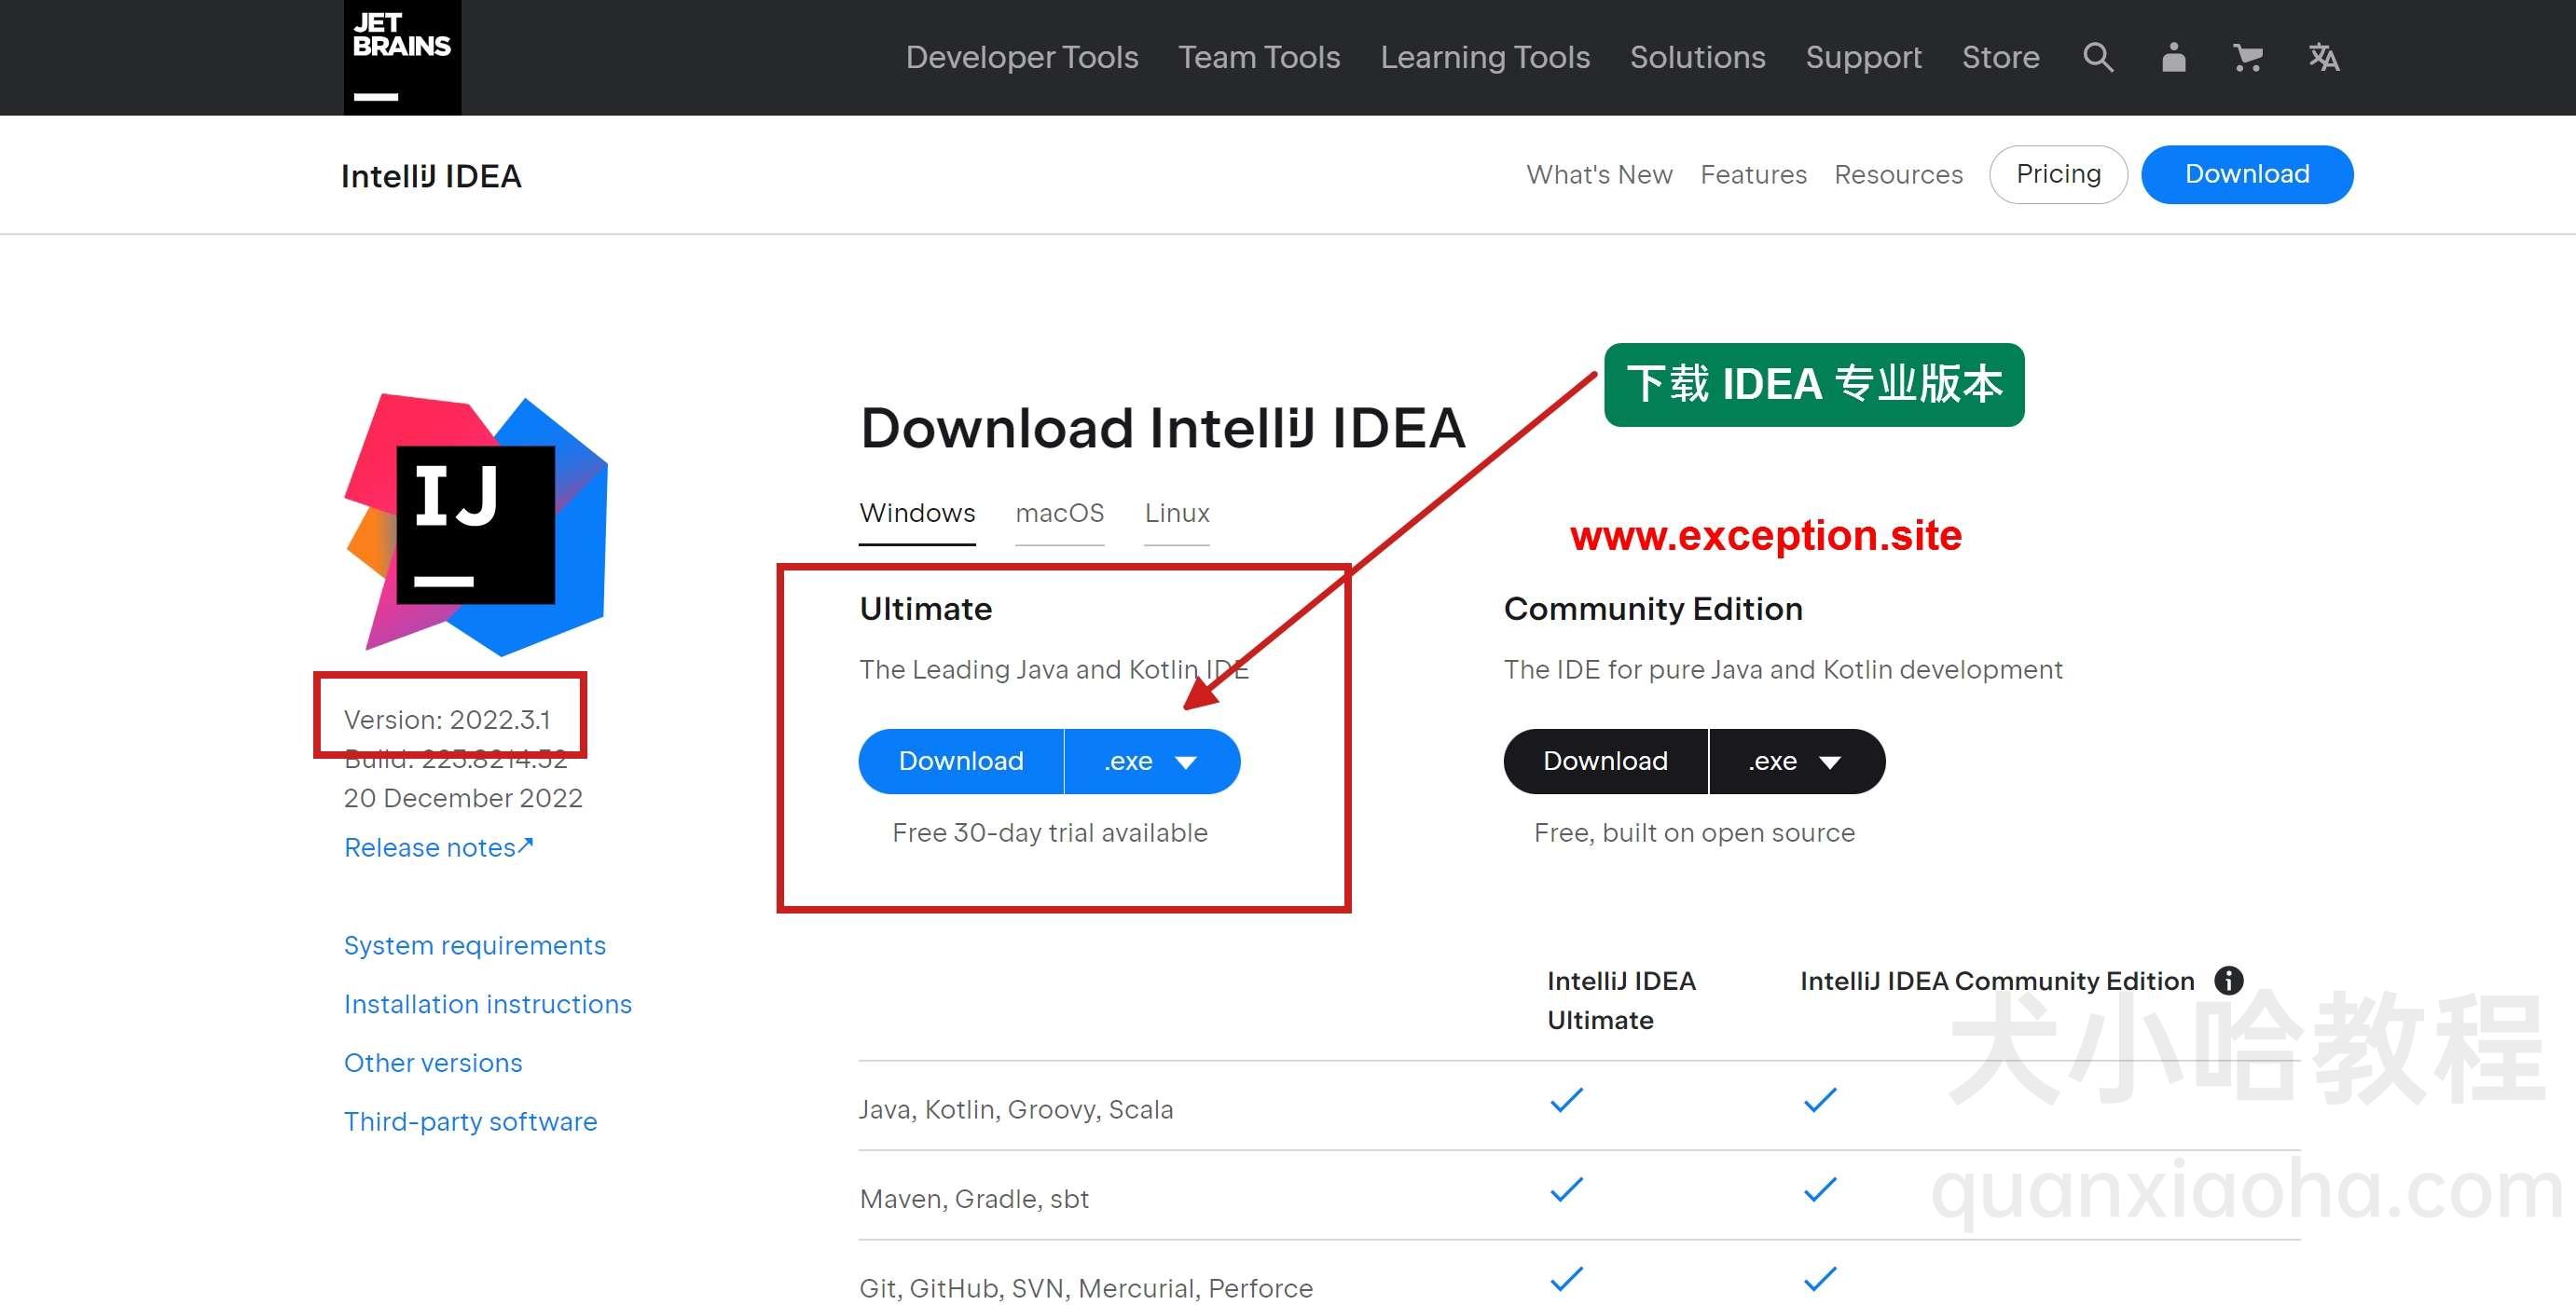Image resolution: width=2576 pixels, height=1305 pixels.
Task: Open Resources section
Action: (x=1898, y=175)
